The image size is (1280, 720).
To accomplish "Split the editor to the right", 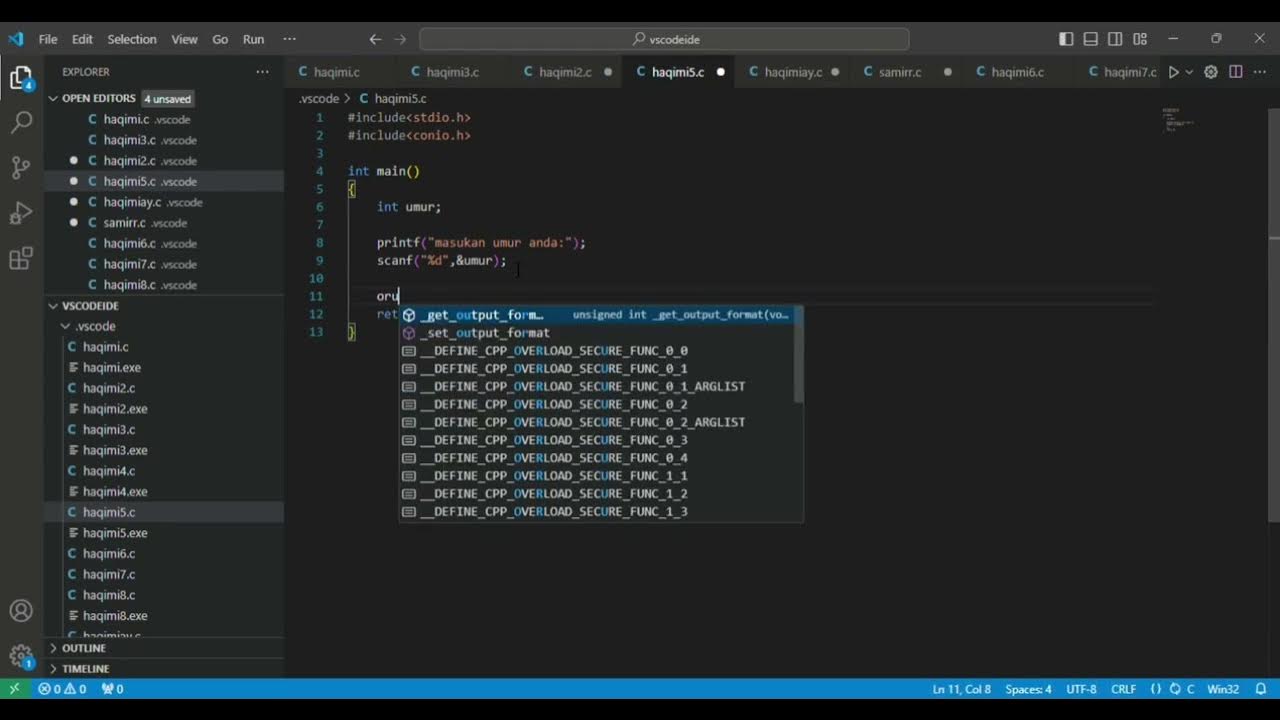I will coord(1235,72).
